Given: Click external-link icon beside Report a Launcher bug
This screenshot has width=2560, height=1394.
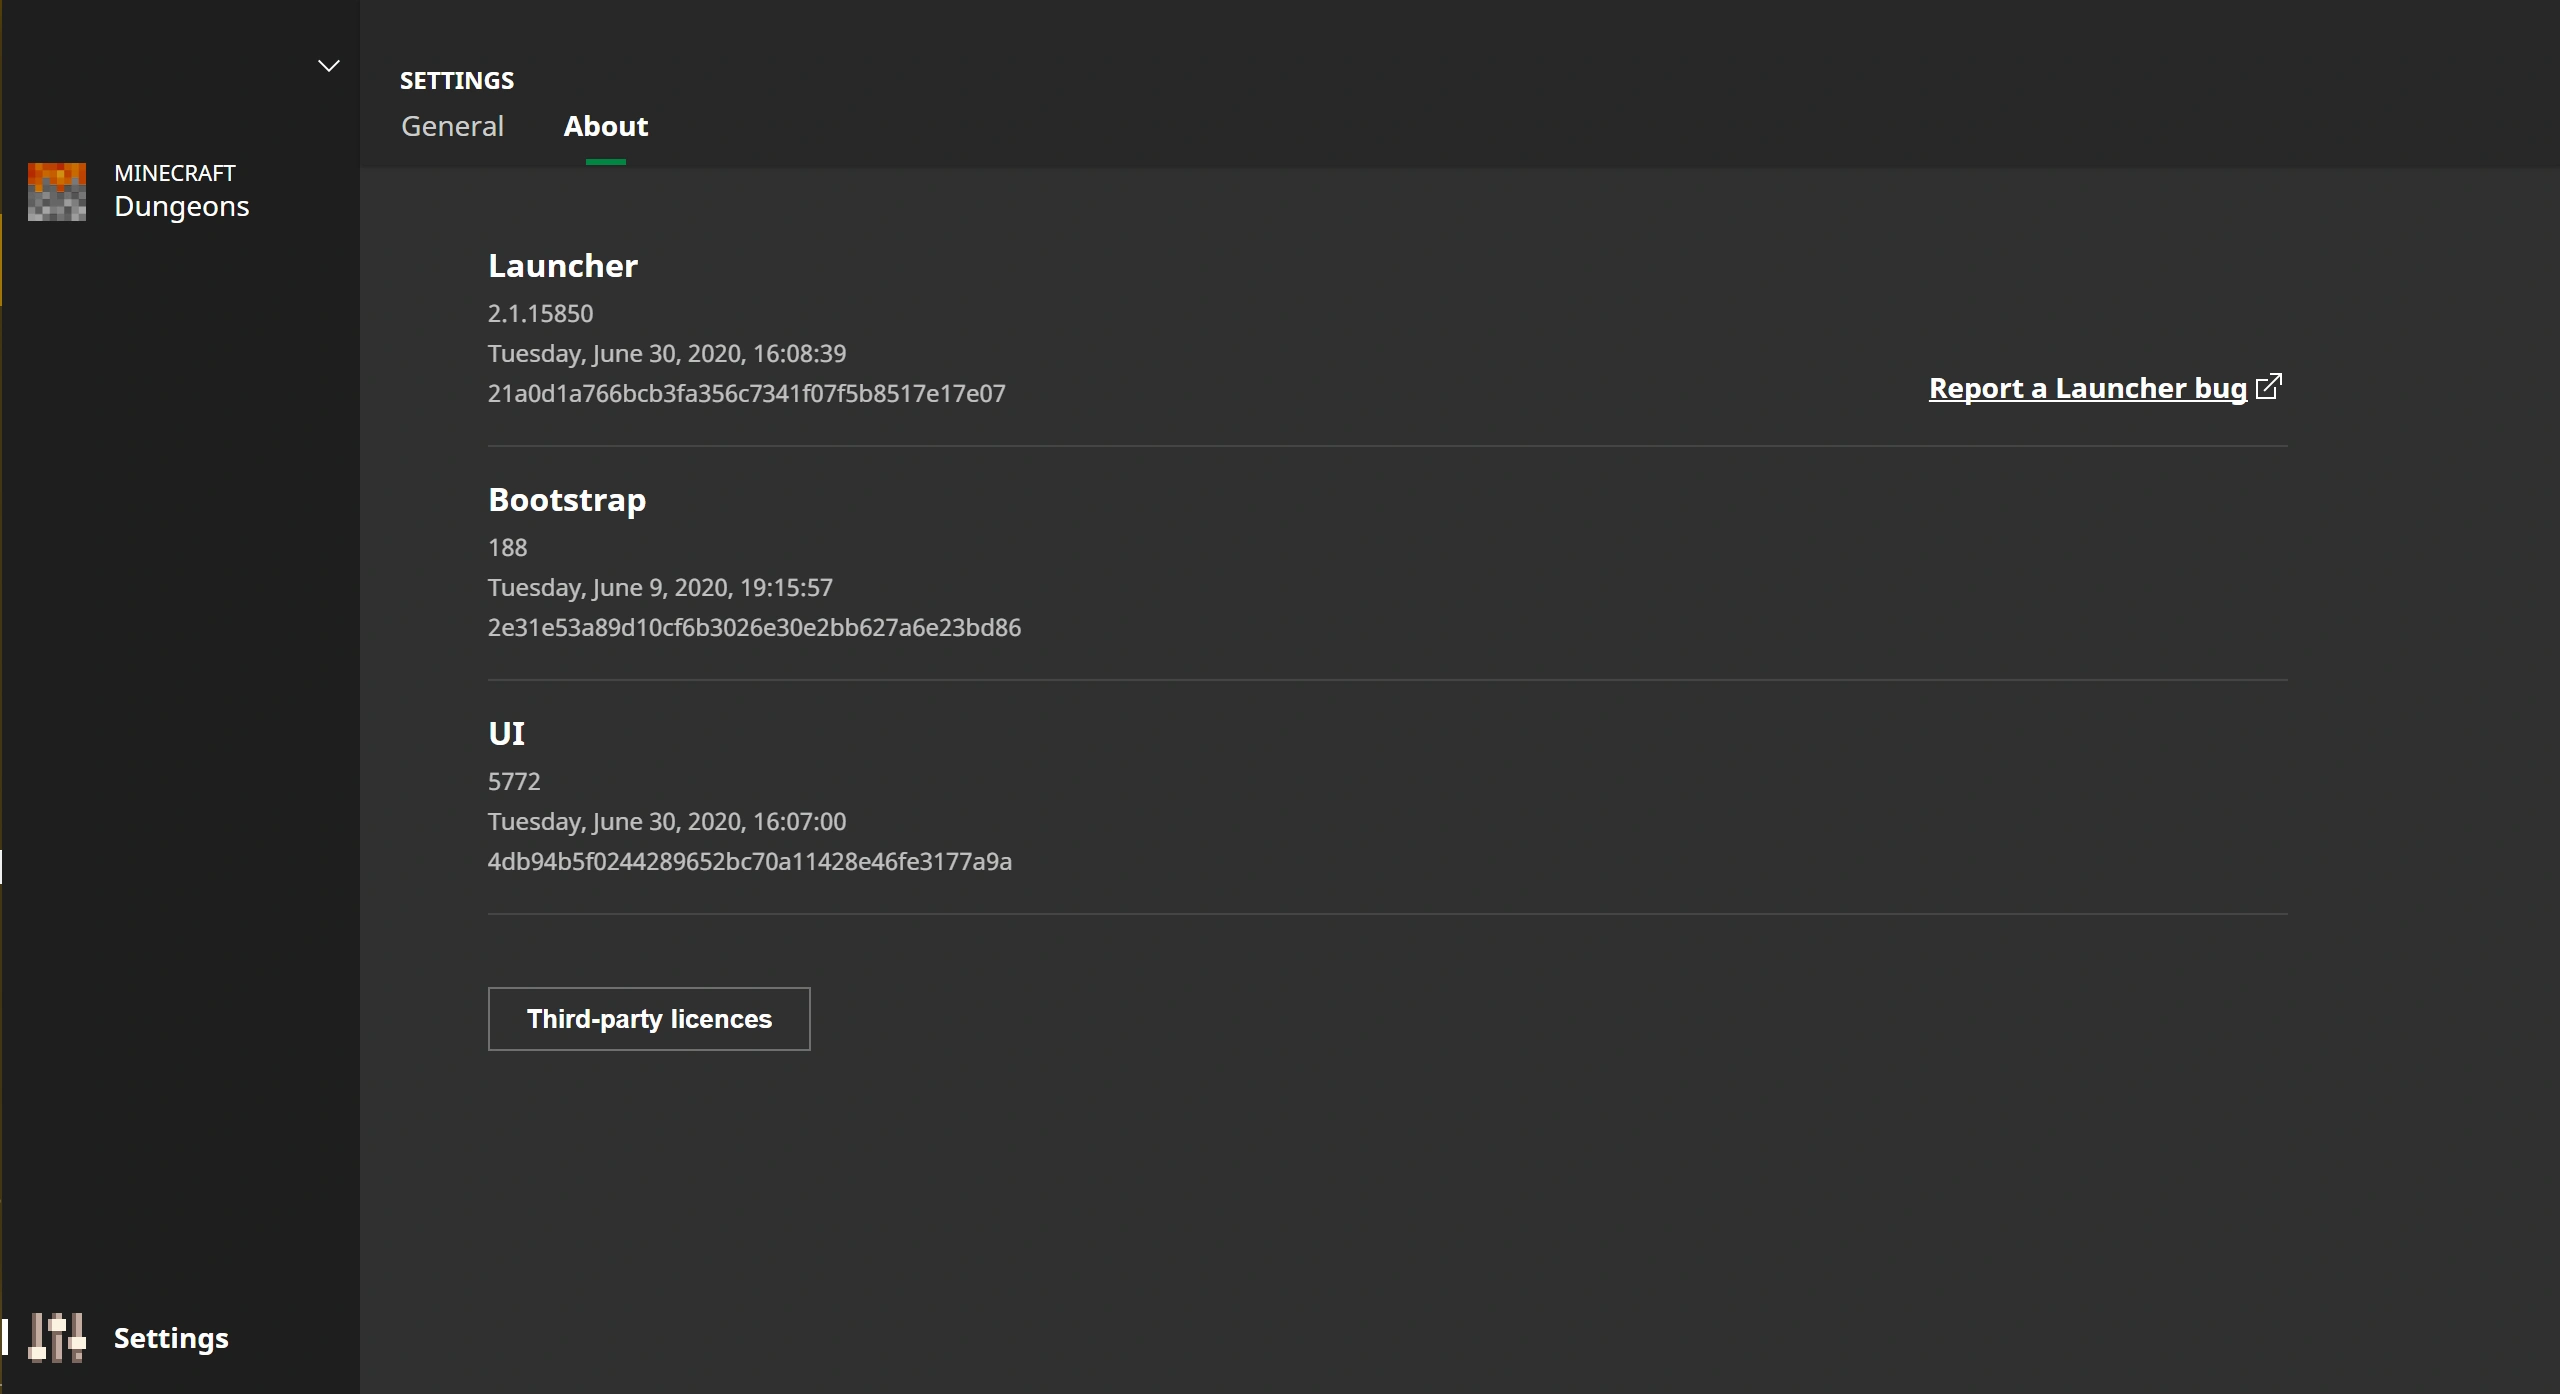Looking at the screenshot, I should 2269,386.
